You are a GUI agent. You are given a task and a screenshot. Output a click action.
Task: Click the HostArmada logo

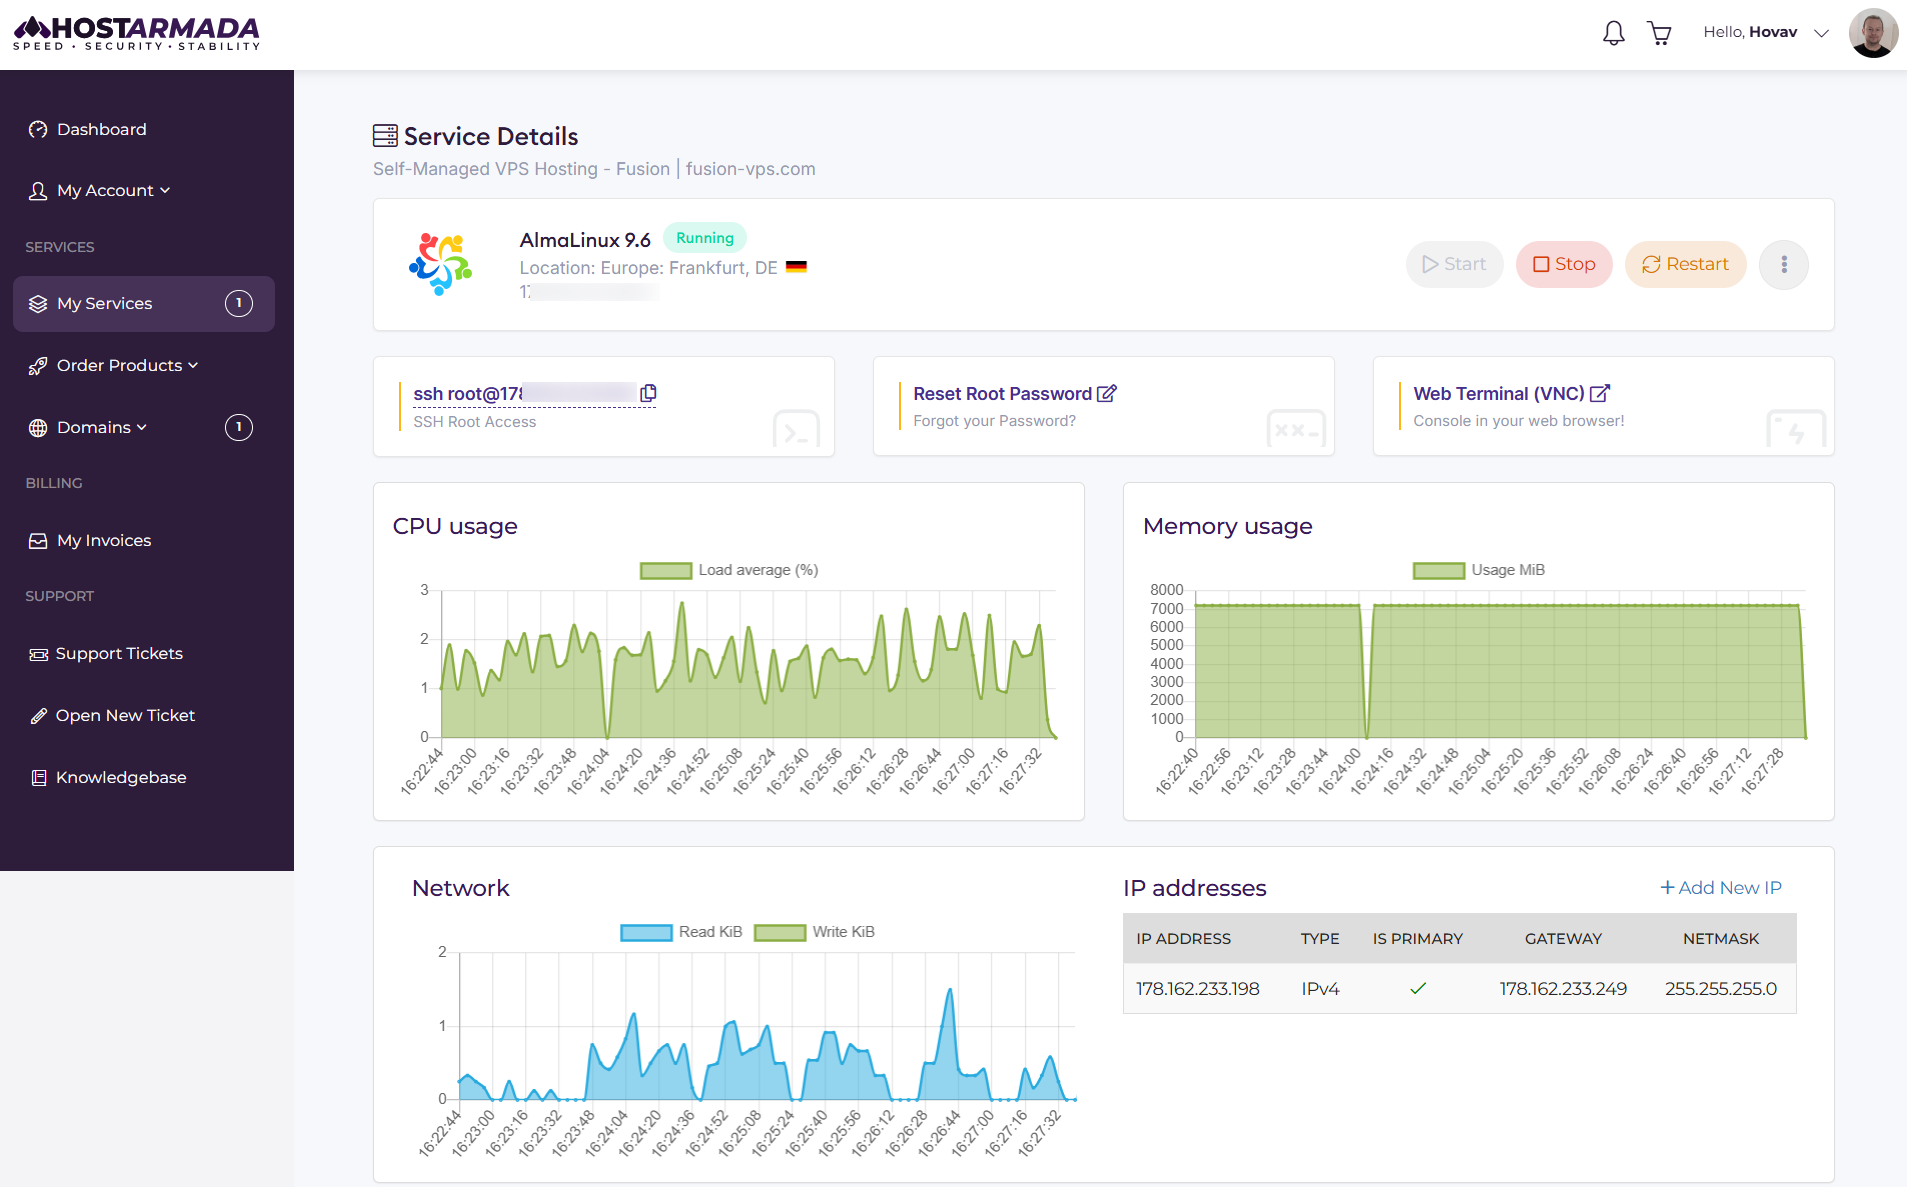tap(137, 33)
